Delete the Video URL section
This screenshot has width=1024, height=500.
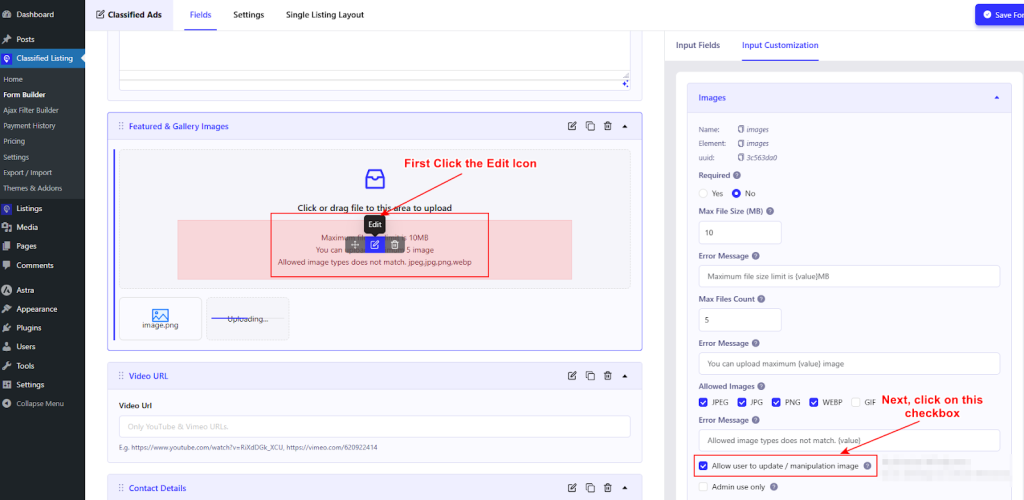(607, 376)
